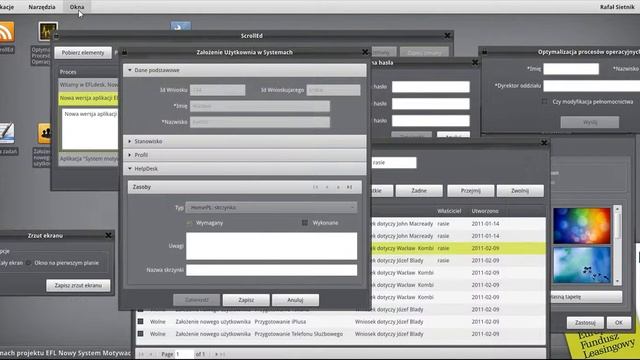Click the Anuluj button
Image resolution: width=640 pixels, height=360 pixels.
click(295, 300)
